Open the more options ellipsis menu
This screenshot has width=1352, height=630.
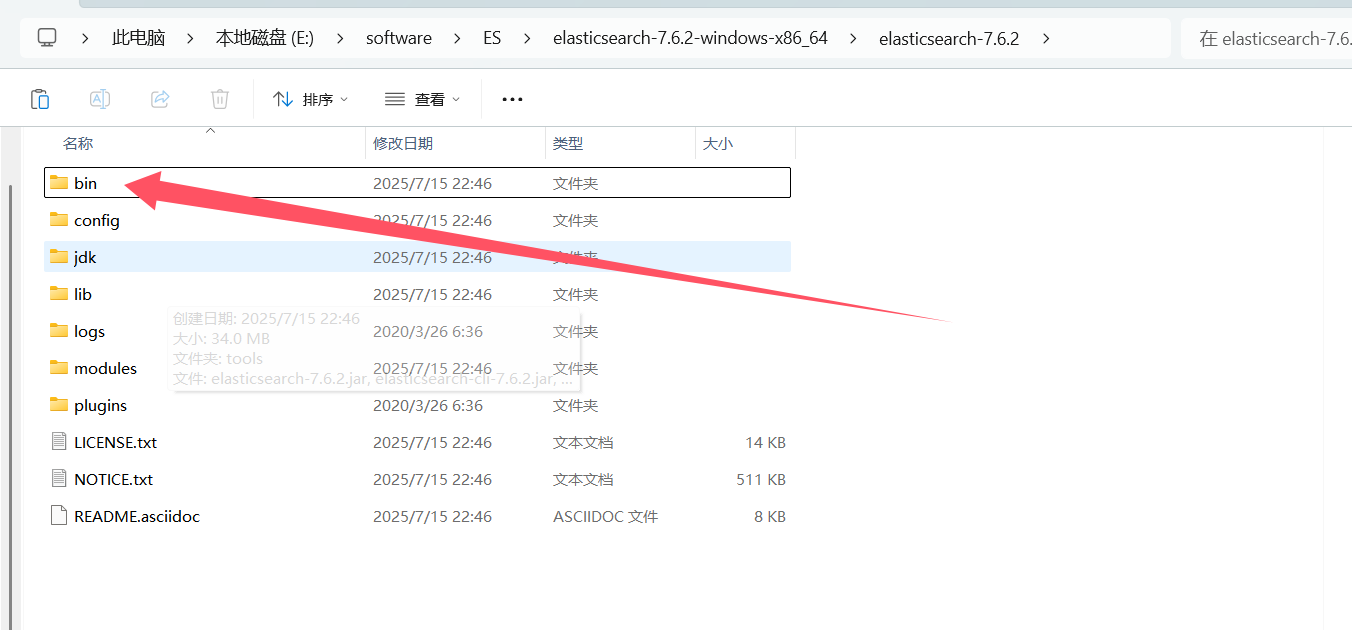(512, 99)
